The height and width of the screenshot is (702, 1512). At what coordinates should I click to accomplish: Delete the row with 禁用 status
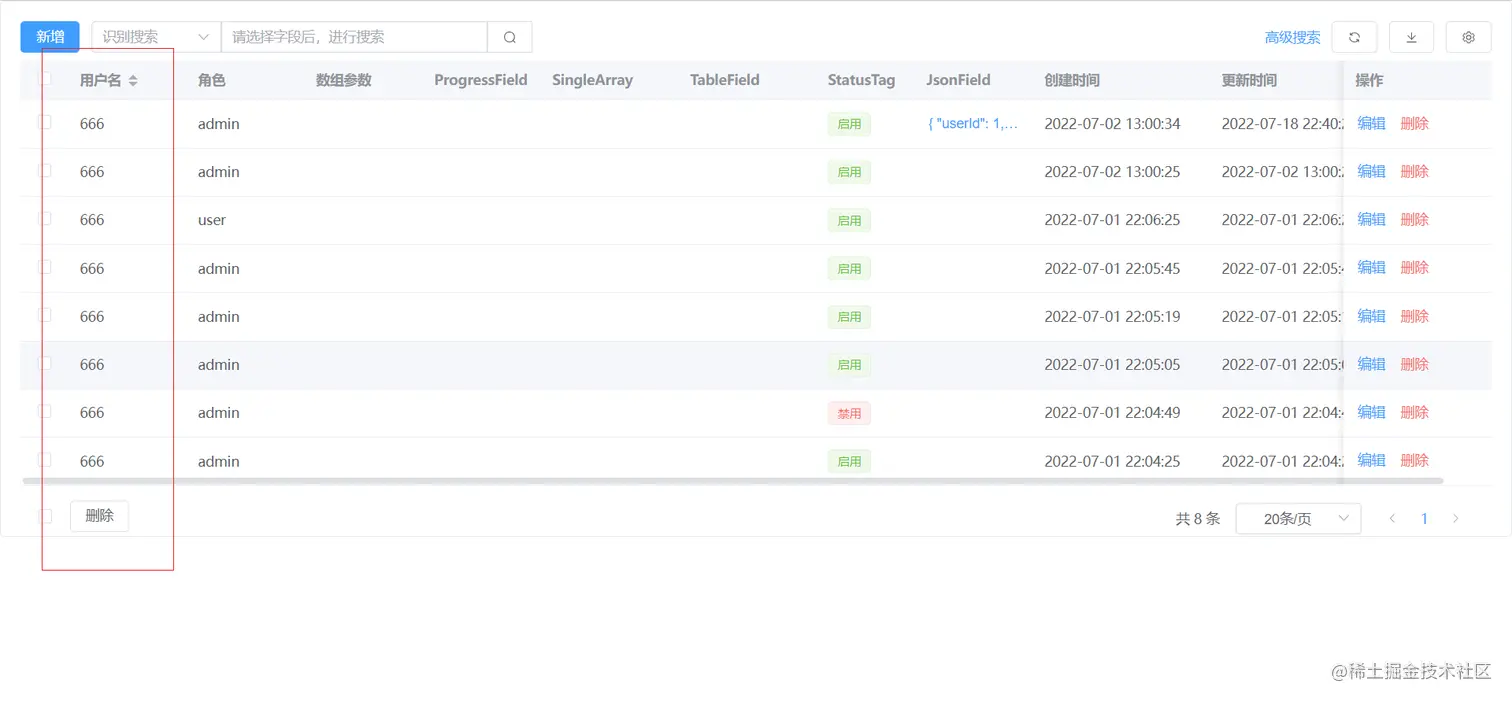pyautogui.click(x=1414, y=412)
